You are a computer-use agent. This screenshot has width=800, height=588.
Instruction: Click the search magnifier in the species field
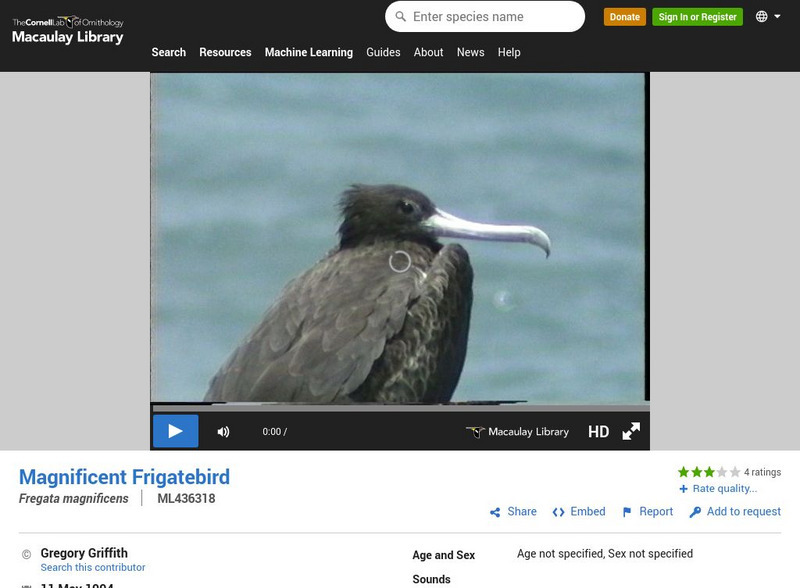[402, 16]
